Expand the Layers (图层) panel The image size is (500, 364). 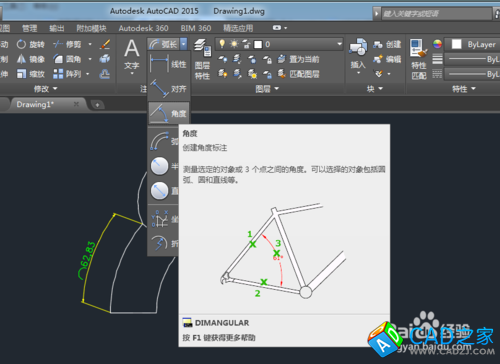[267, 89]
